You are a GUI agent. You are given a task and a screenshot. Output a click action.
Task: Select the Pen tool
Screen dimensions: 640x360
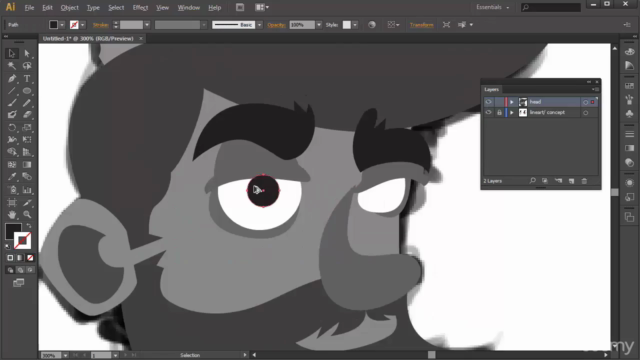coord(11,78)
